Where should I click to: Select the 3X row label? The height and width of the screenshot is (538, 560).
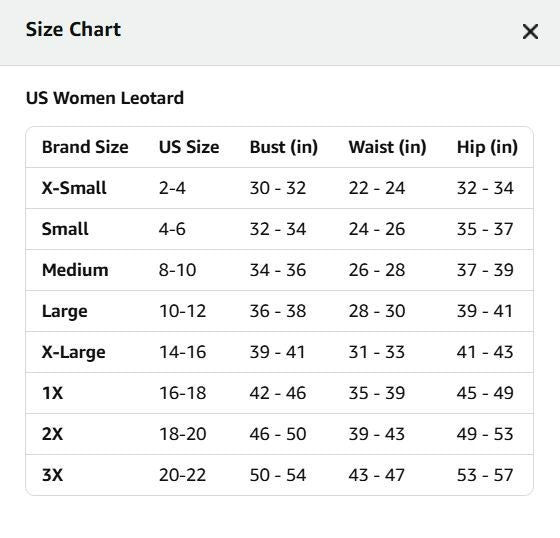tap(52, 475)
